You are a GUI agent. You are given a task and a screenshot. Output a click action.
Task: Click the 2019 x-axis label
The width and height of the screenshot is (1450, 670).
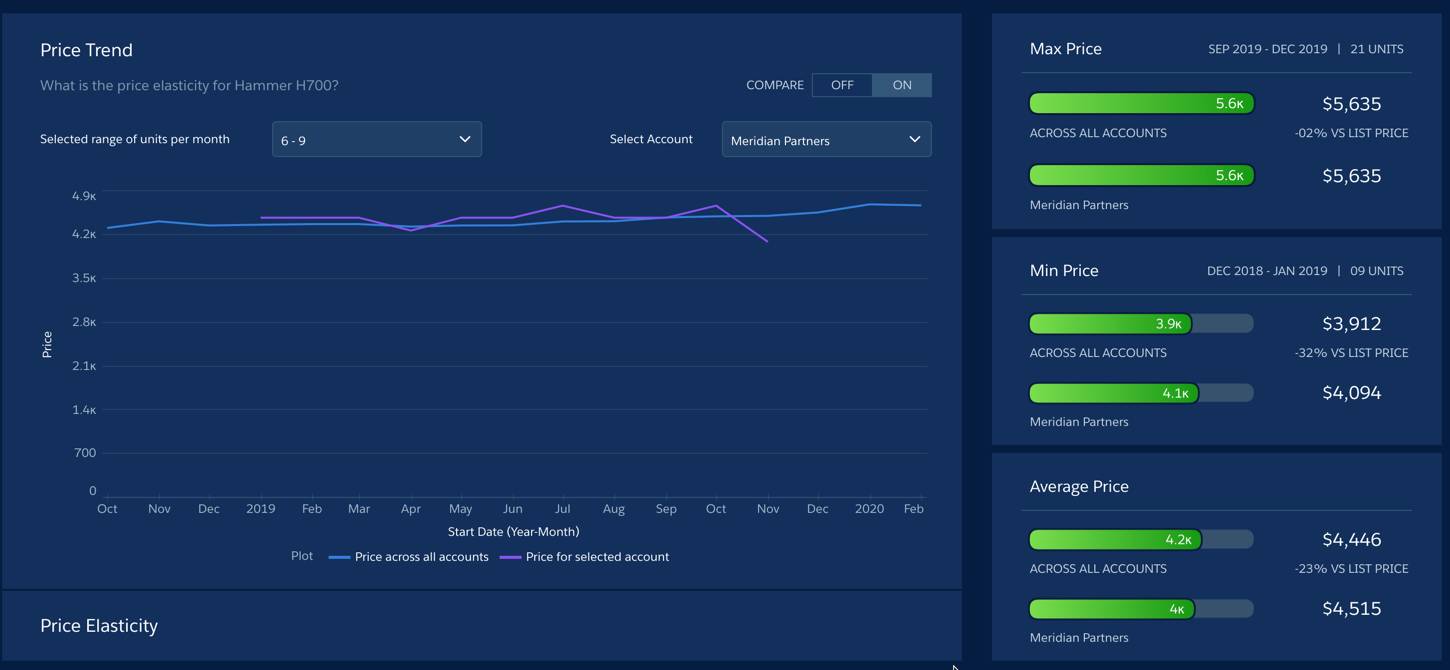pyautogui.click(x=260, y=509)
